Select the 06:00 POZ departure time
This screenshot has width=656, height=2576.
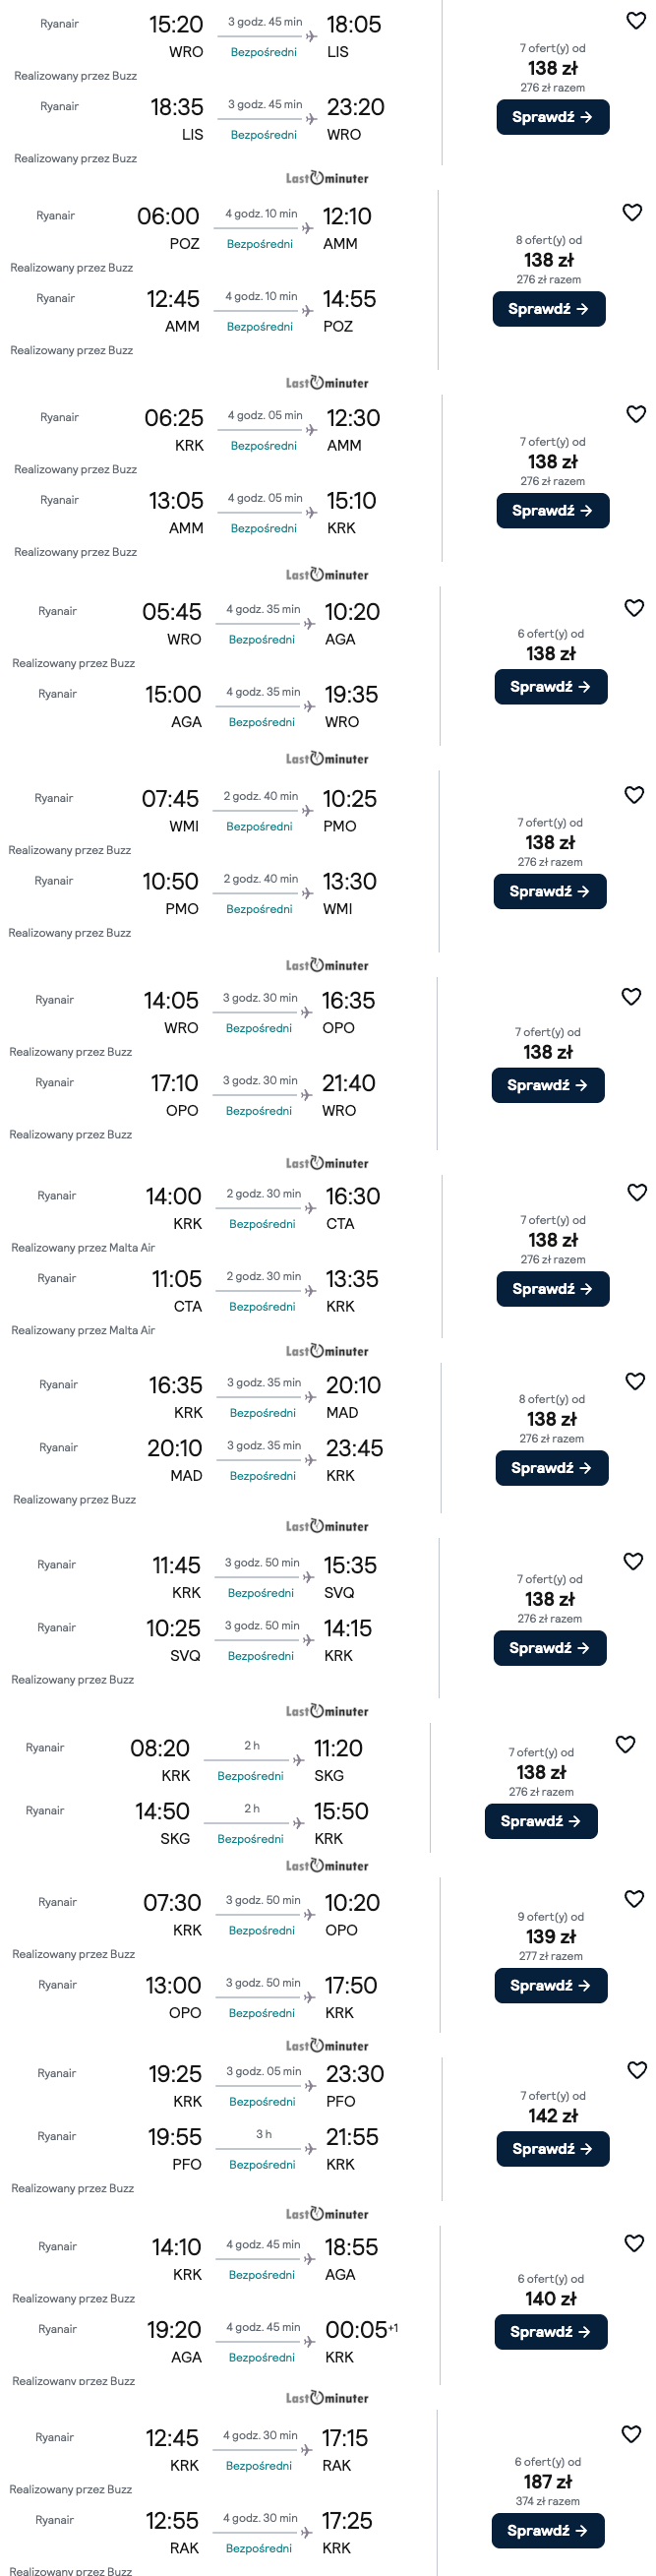pos(168,217)
